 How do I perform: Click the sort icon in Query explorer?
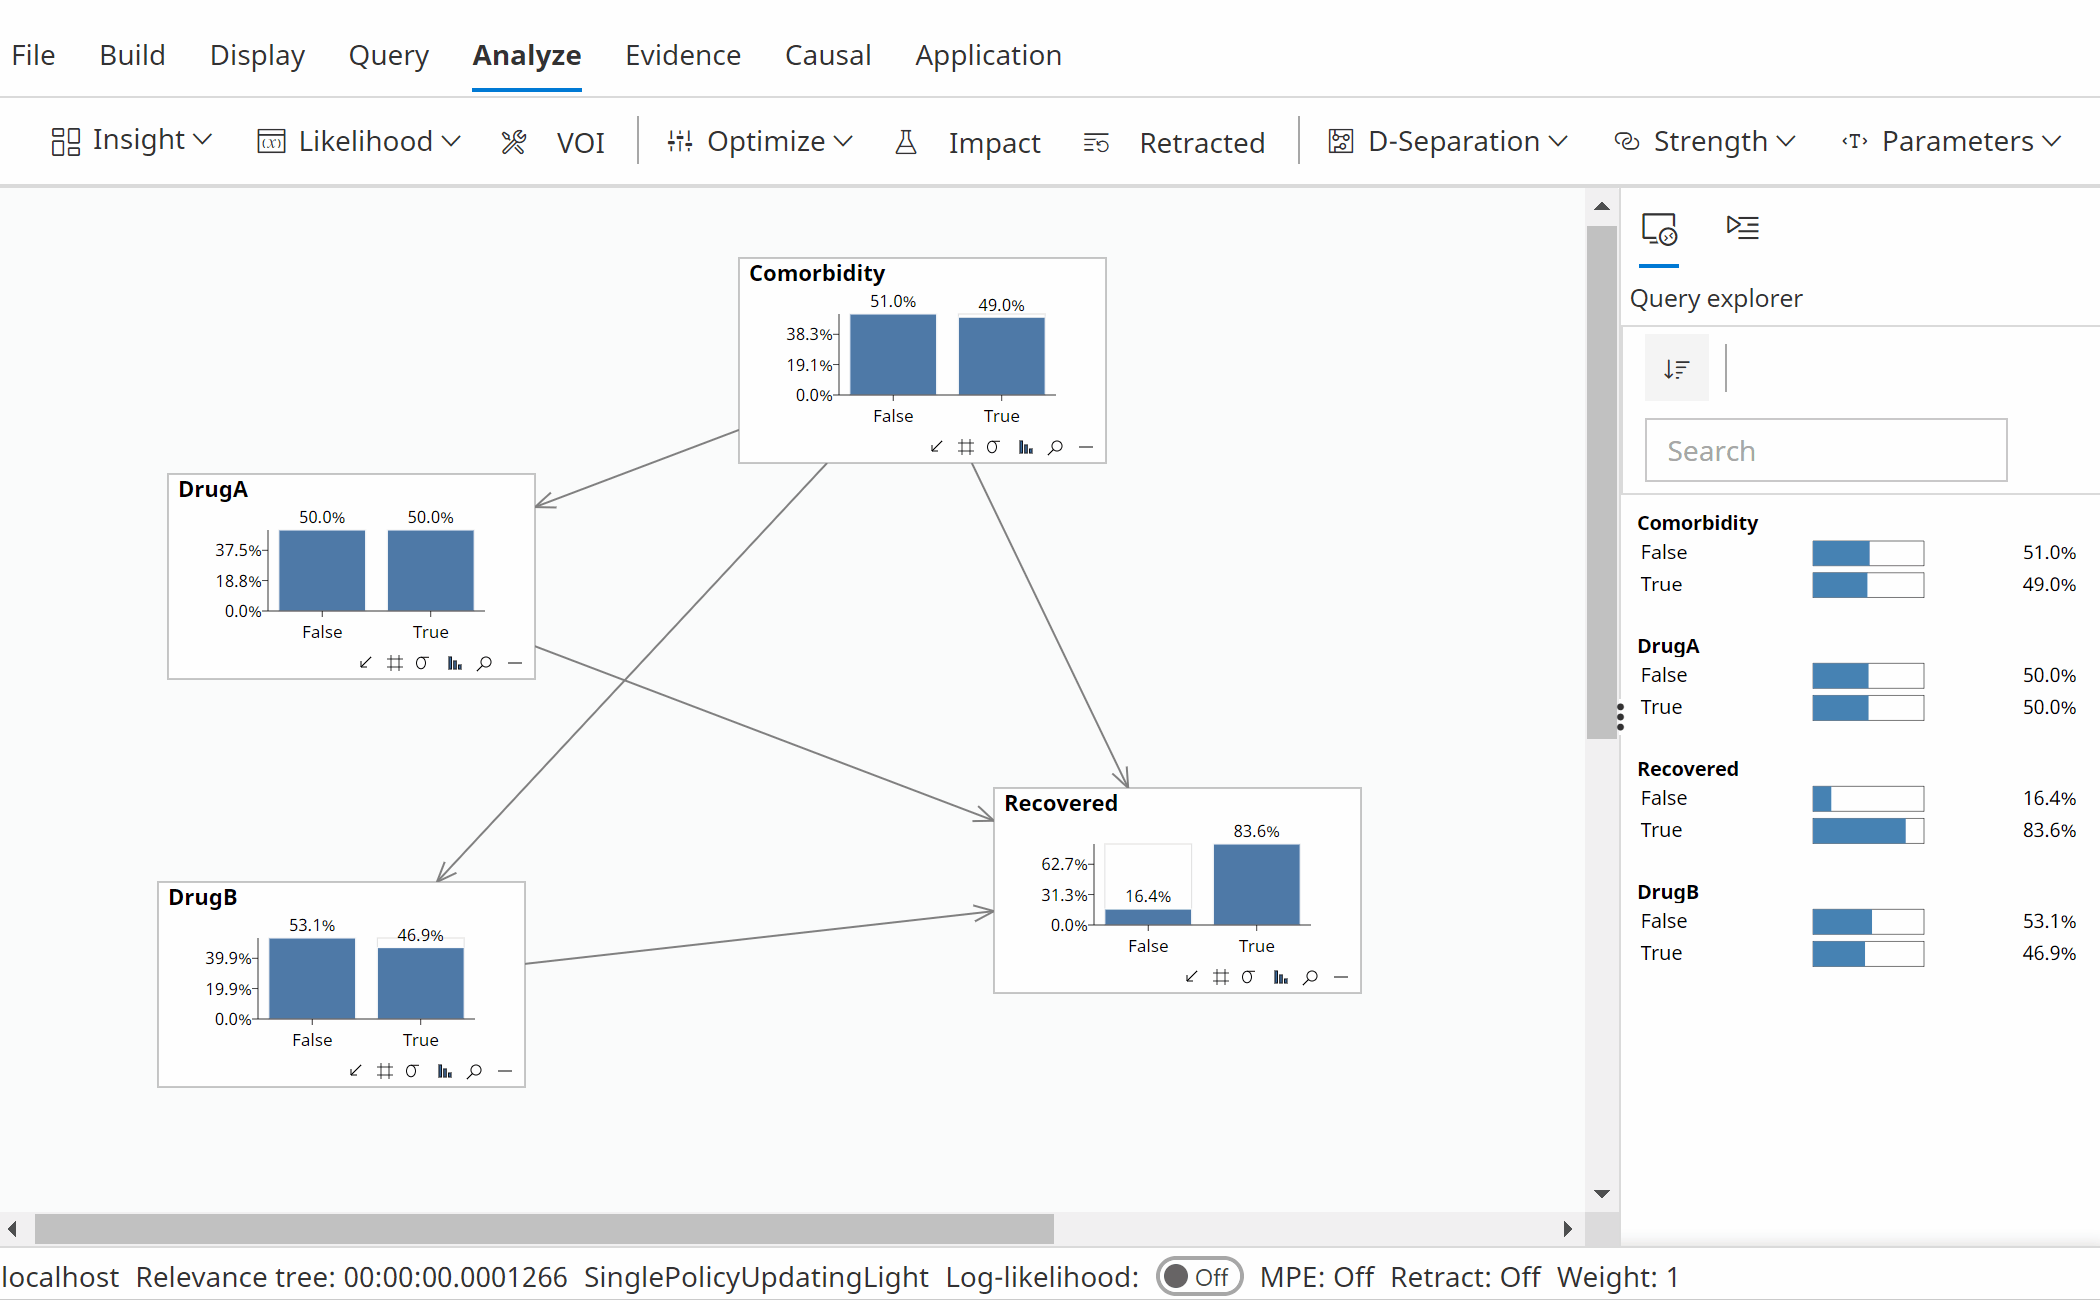[x=1676, y=366]
